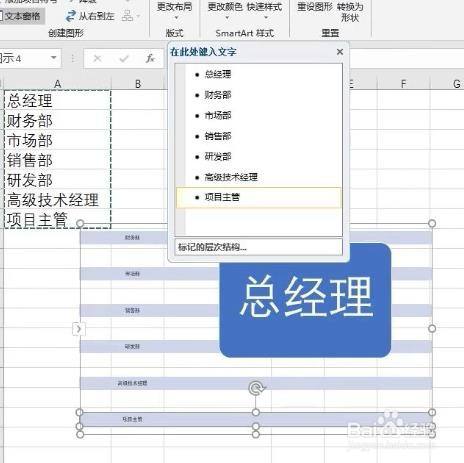This screenshot has height=463, width=464.
Task: Select the large blue 总经理 SmartArt shape
Action: coord(305,300)
